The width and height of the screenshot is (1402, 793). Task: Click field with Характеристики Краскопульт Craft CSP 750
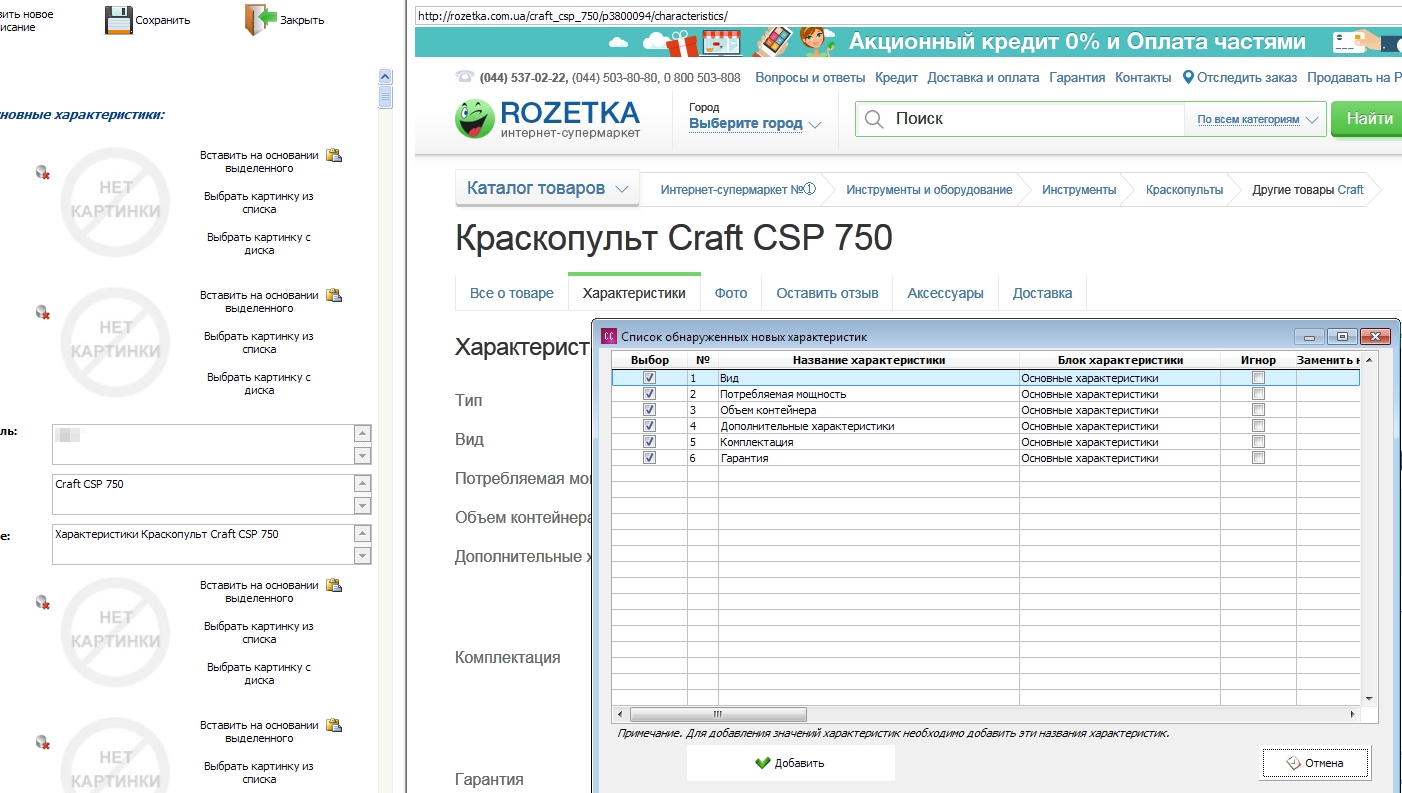pyautogui.click(x=203, y=544)
